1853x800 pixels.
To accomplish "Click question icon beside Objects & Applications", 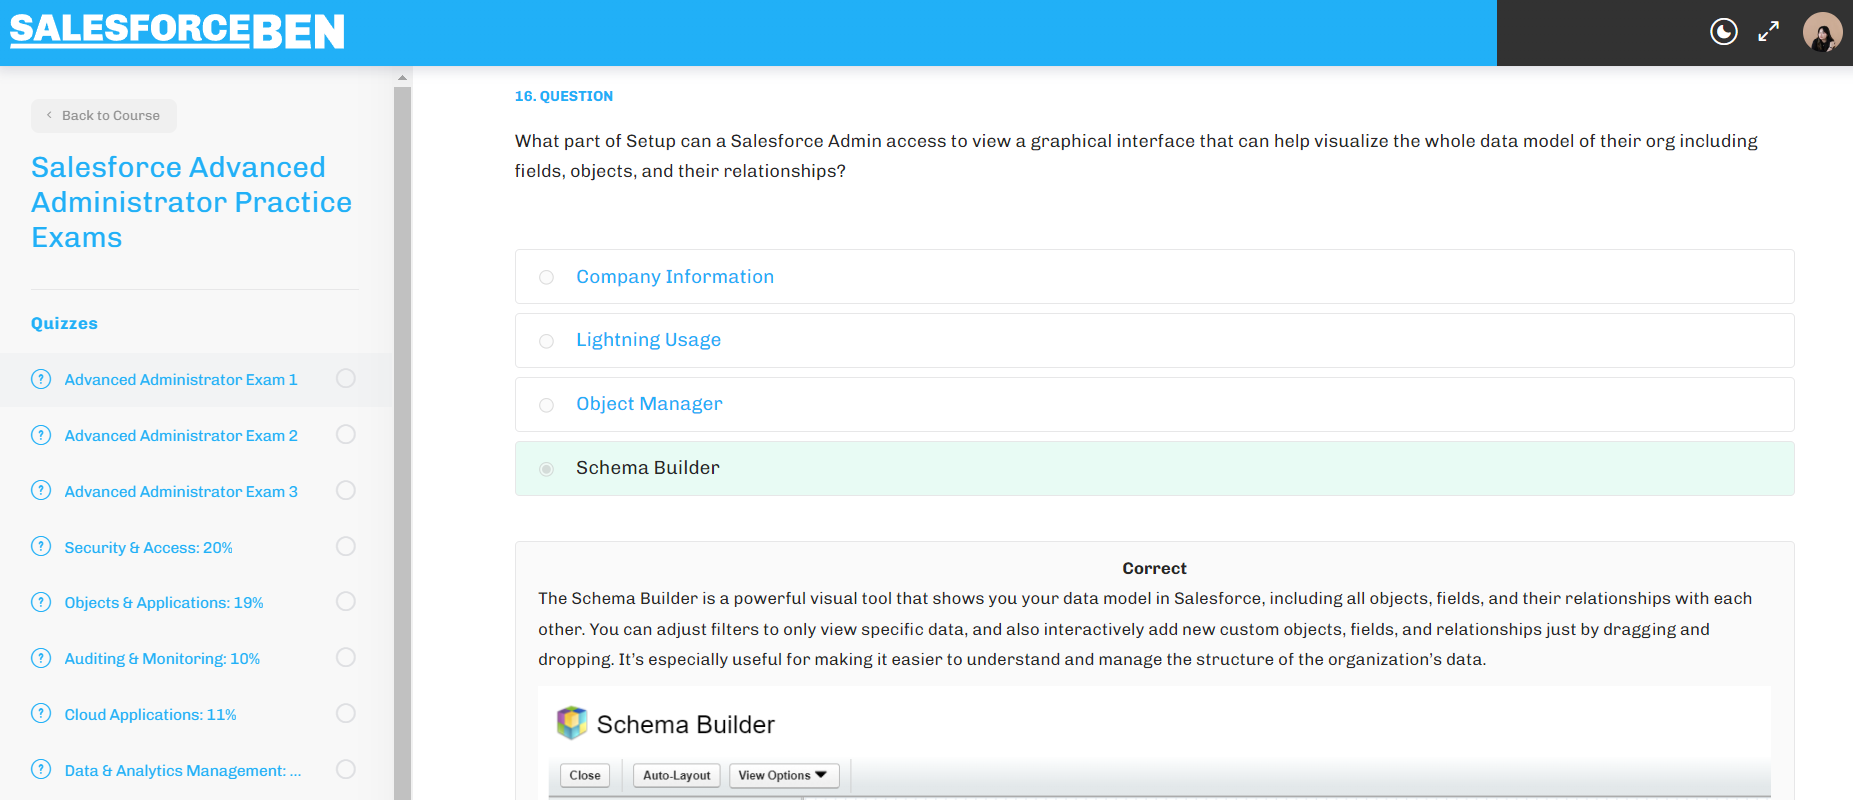I will click(x=41, y=602).
